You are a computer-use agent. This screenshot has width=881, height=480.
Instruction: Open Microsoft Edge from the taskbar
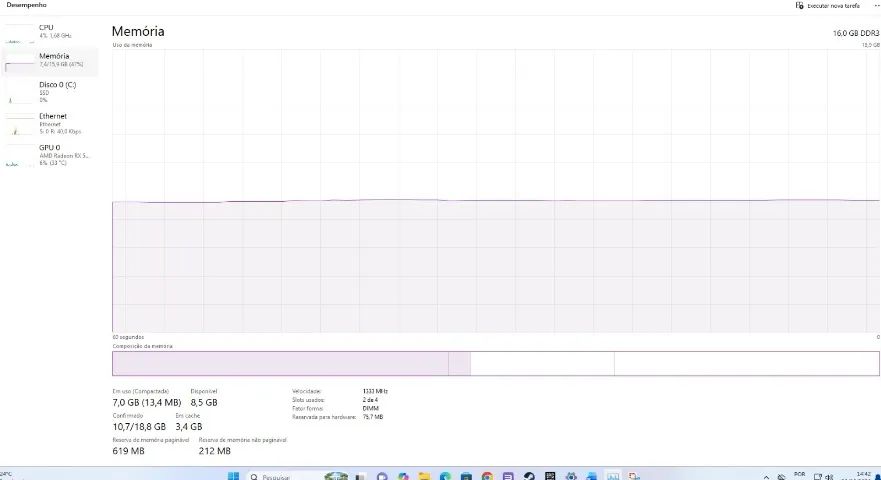(445, 477)
